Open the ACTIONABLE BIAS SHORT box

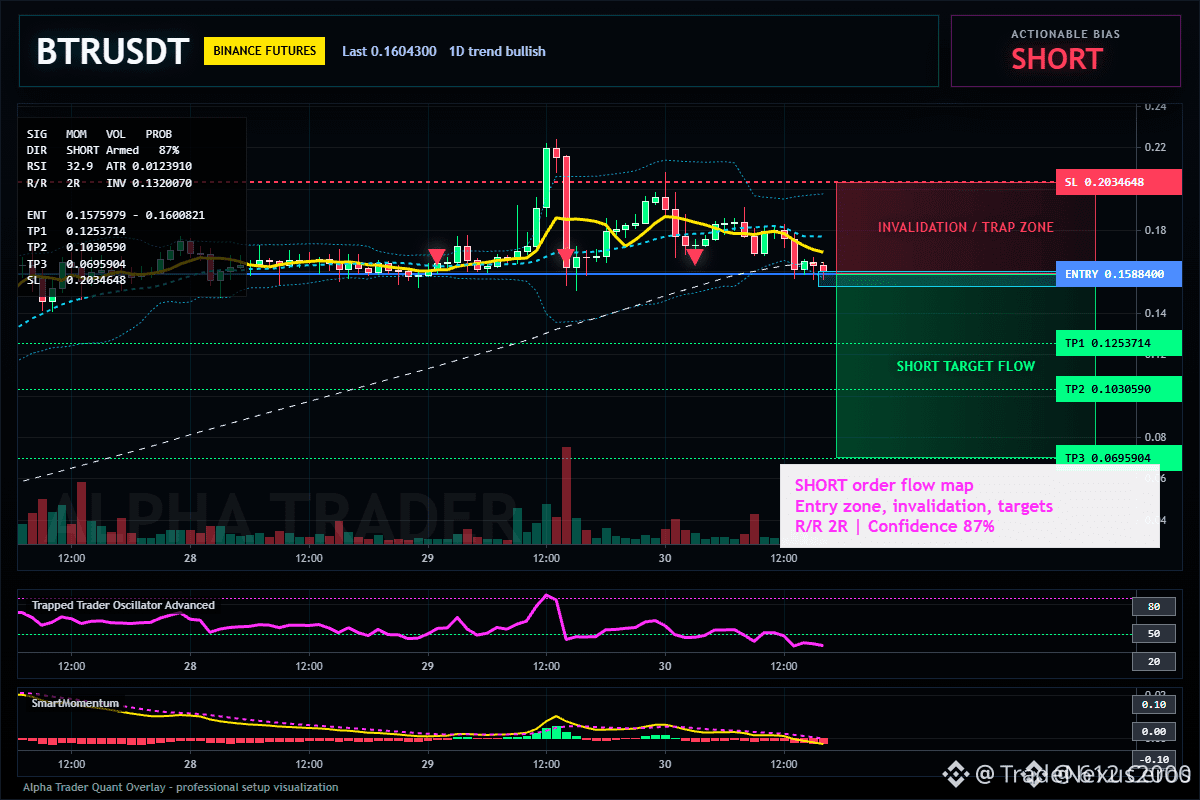click(1065, 51)
